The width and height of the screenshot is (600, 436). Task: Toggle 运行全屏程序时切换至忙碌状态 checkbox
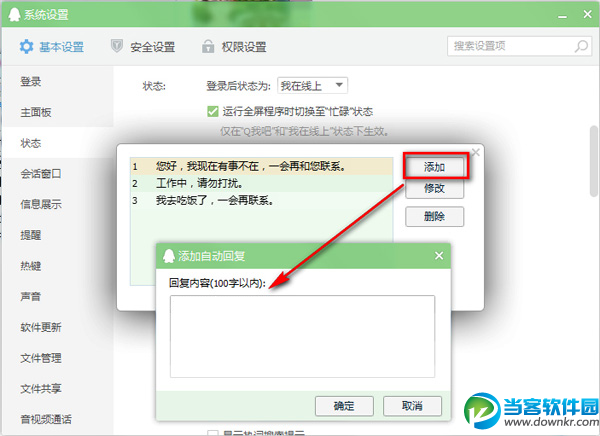[212, 111]
